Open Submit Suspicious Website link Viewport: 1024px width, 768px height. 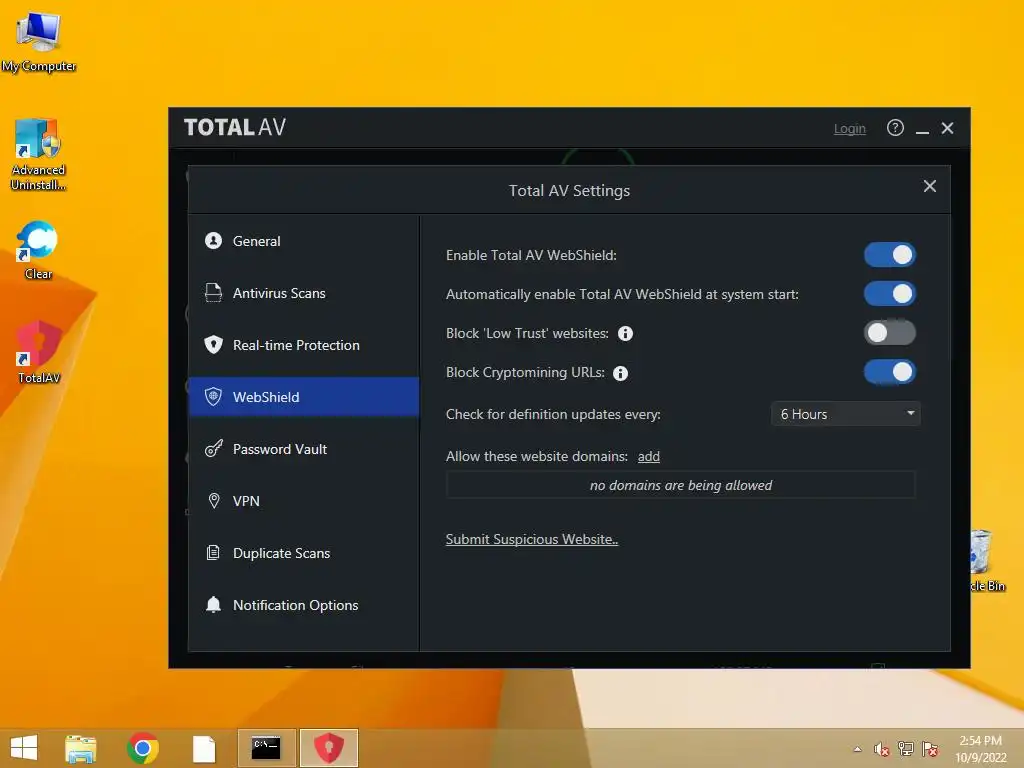click(532, 539)
